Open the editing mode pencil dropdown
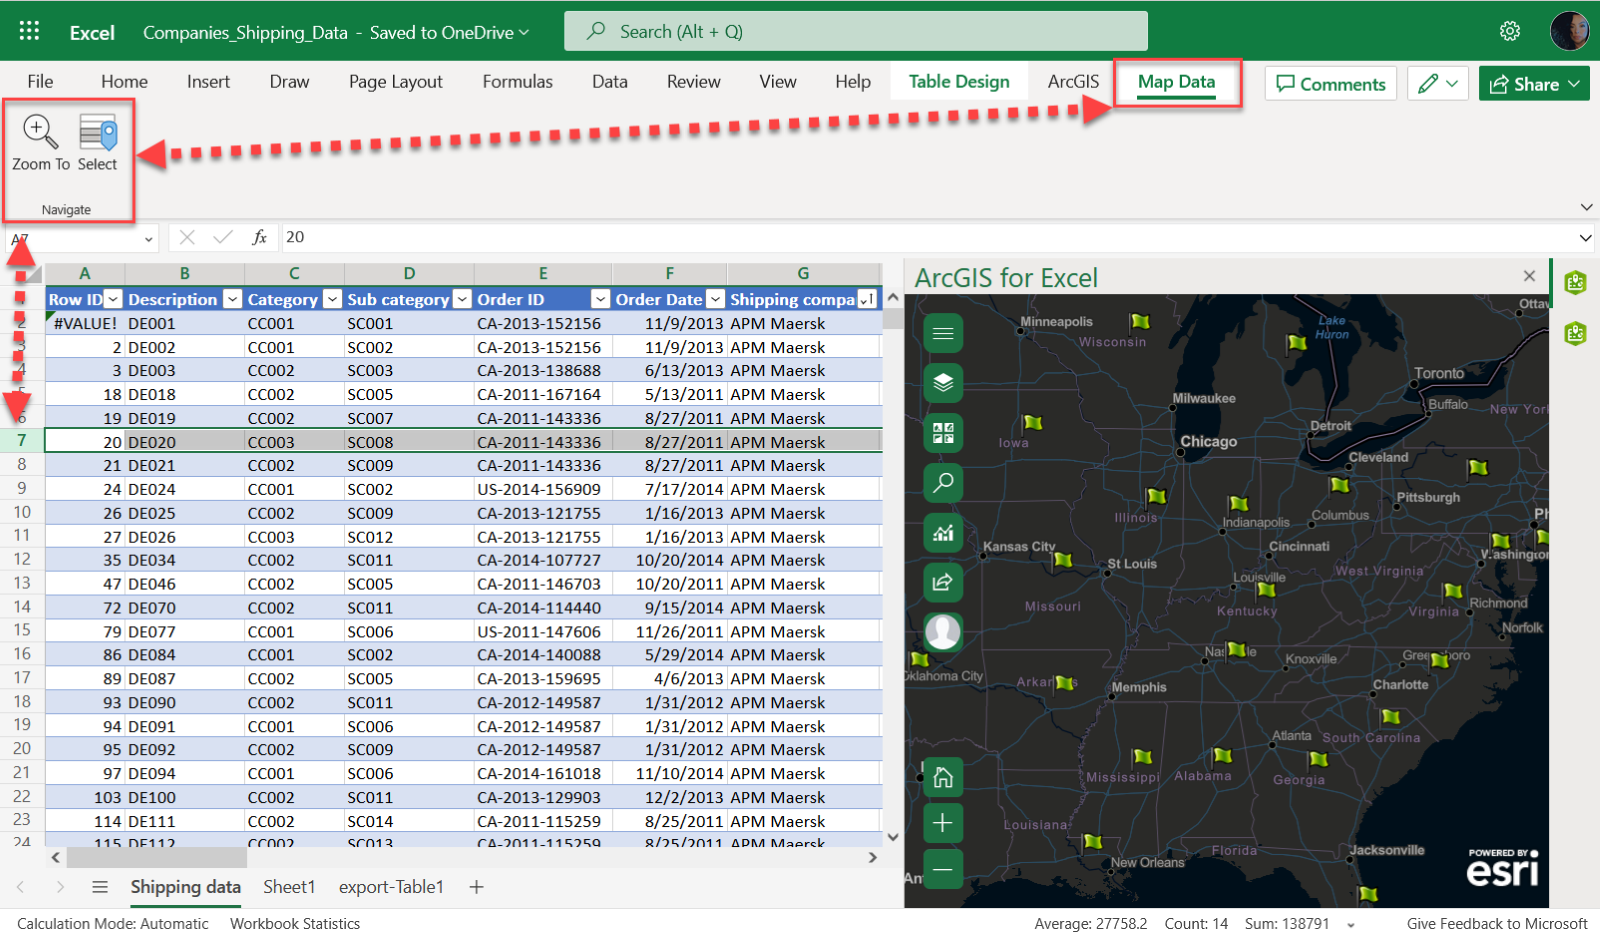Viewport: 1600px width, 936px height. pos(1438,84)
